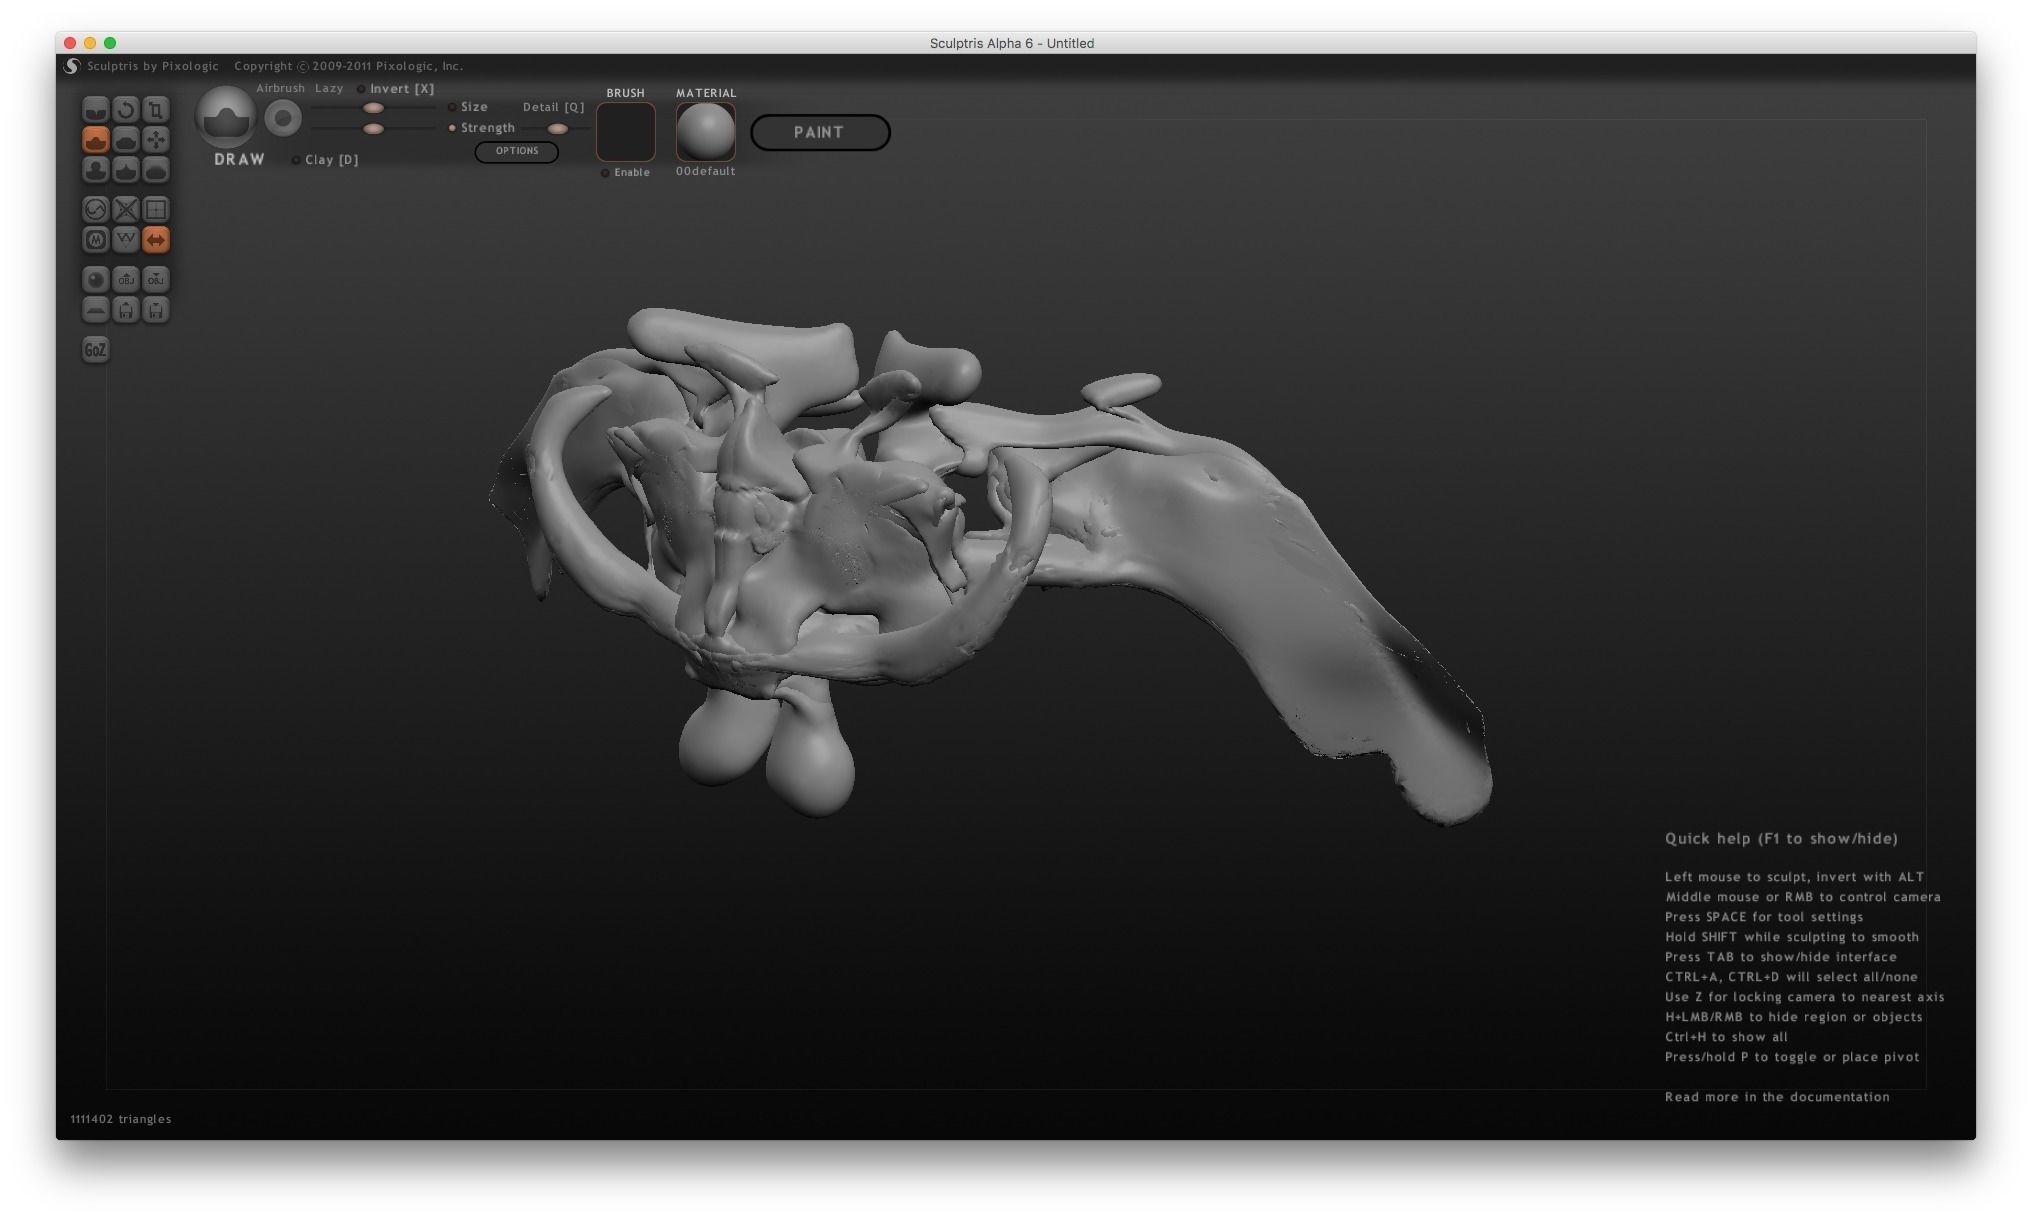Click the New plane icon
Viewport: 2032px width, 1220px height.
coord(96,310)
